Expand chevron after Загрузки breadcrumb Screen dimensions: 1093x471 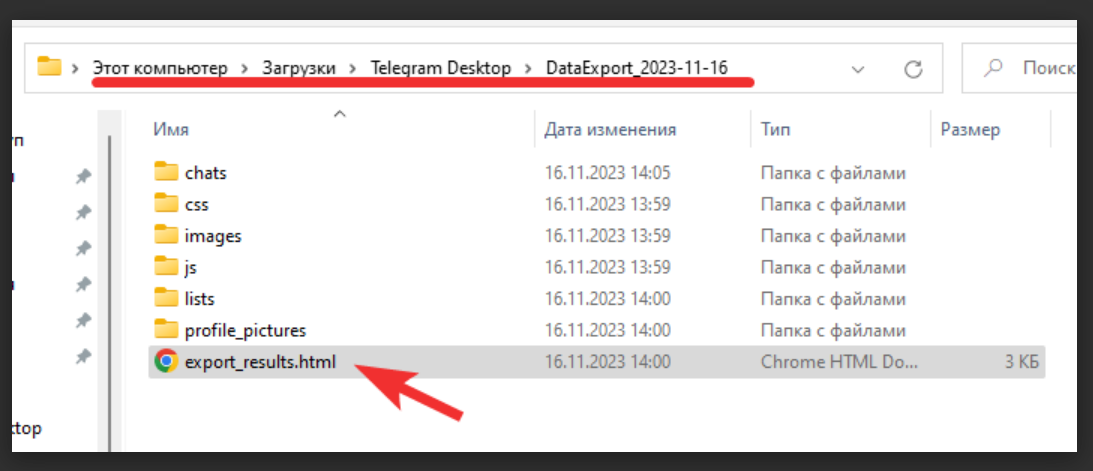coord(353,68)
